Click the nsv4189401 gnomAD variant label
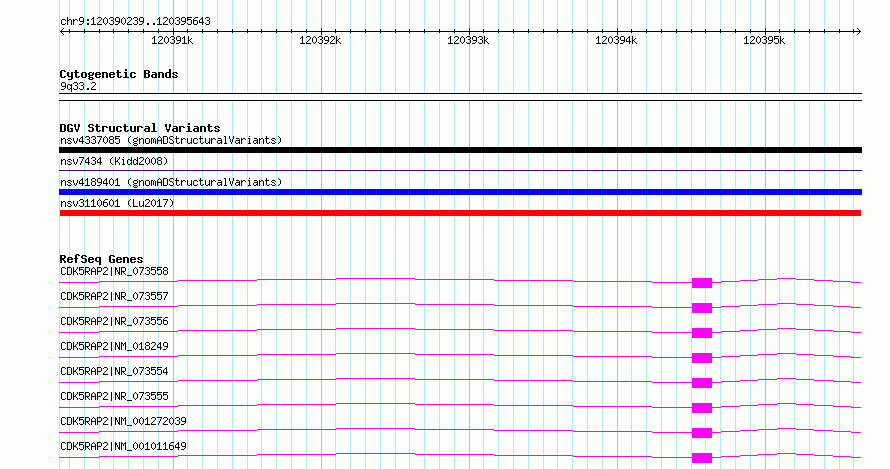The height and width of the screenshot is (469, 890). click(x=171, y=182)
